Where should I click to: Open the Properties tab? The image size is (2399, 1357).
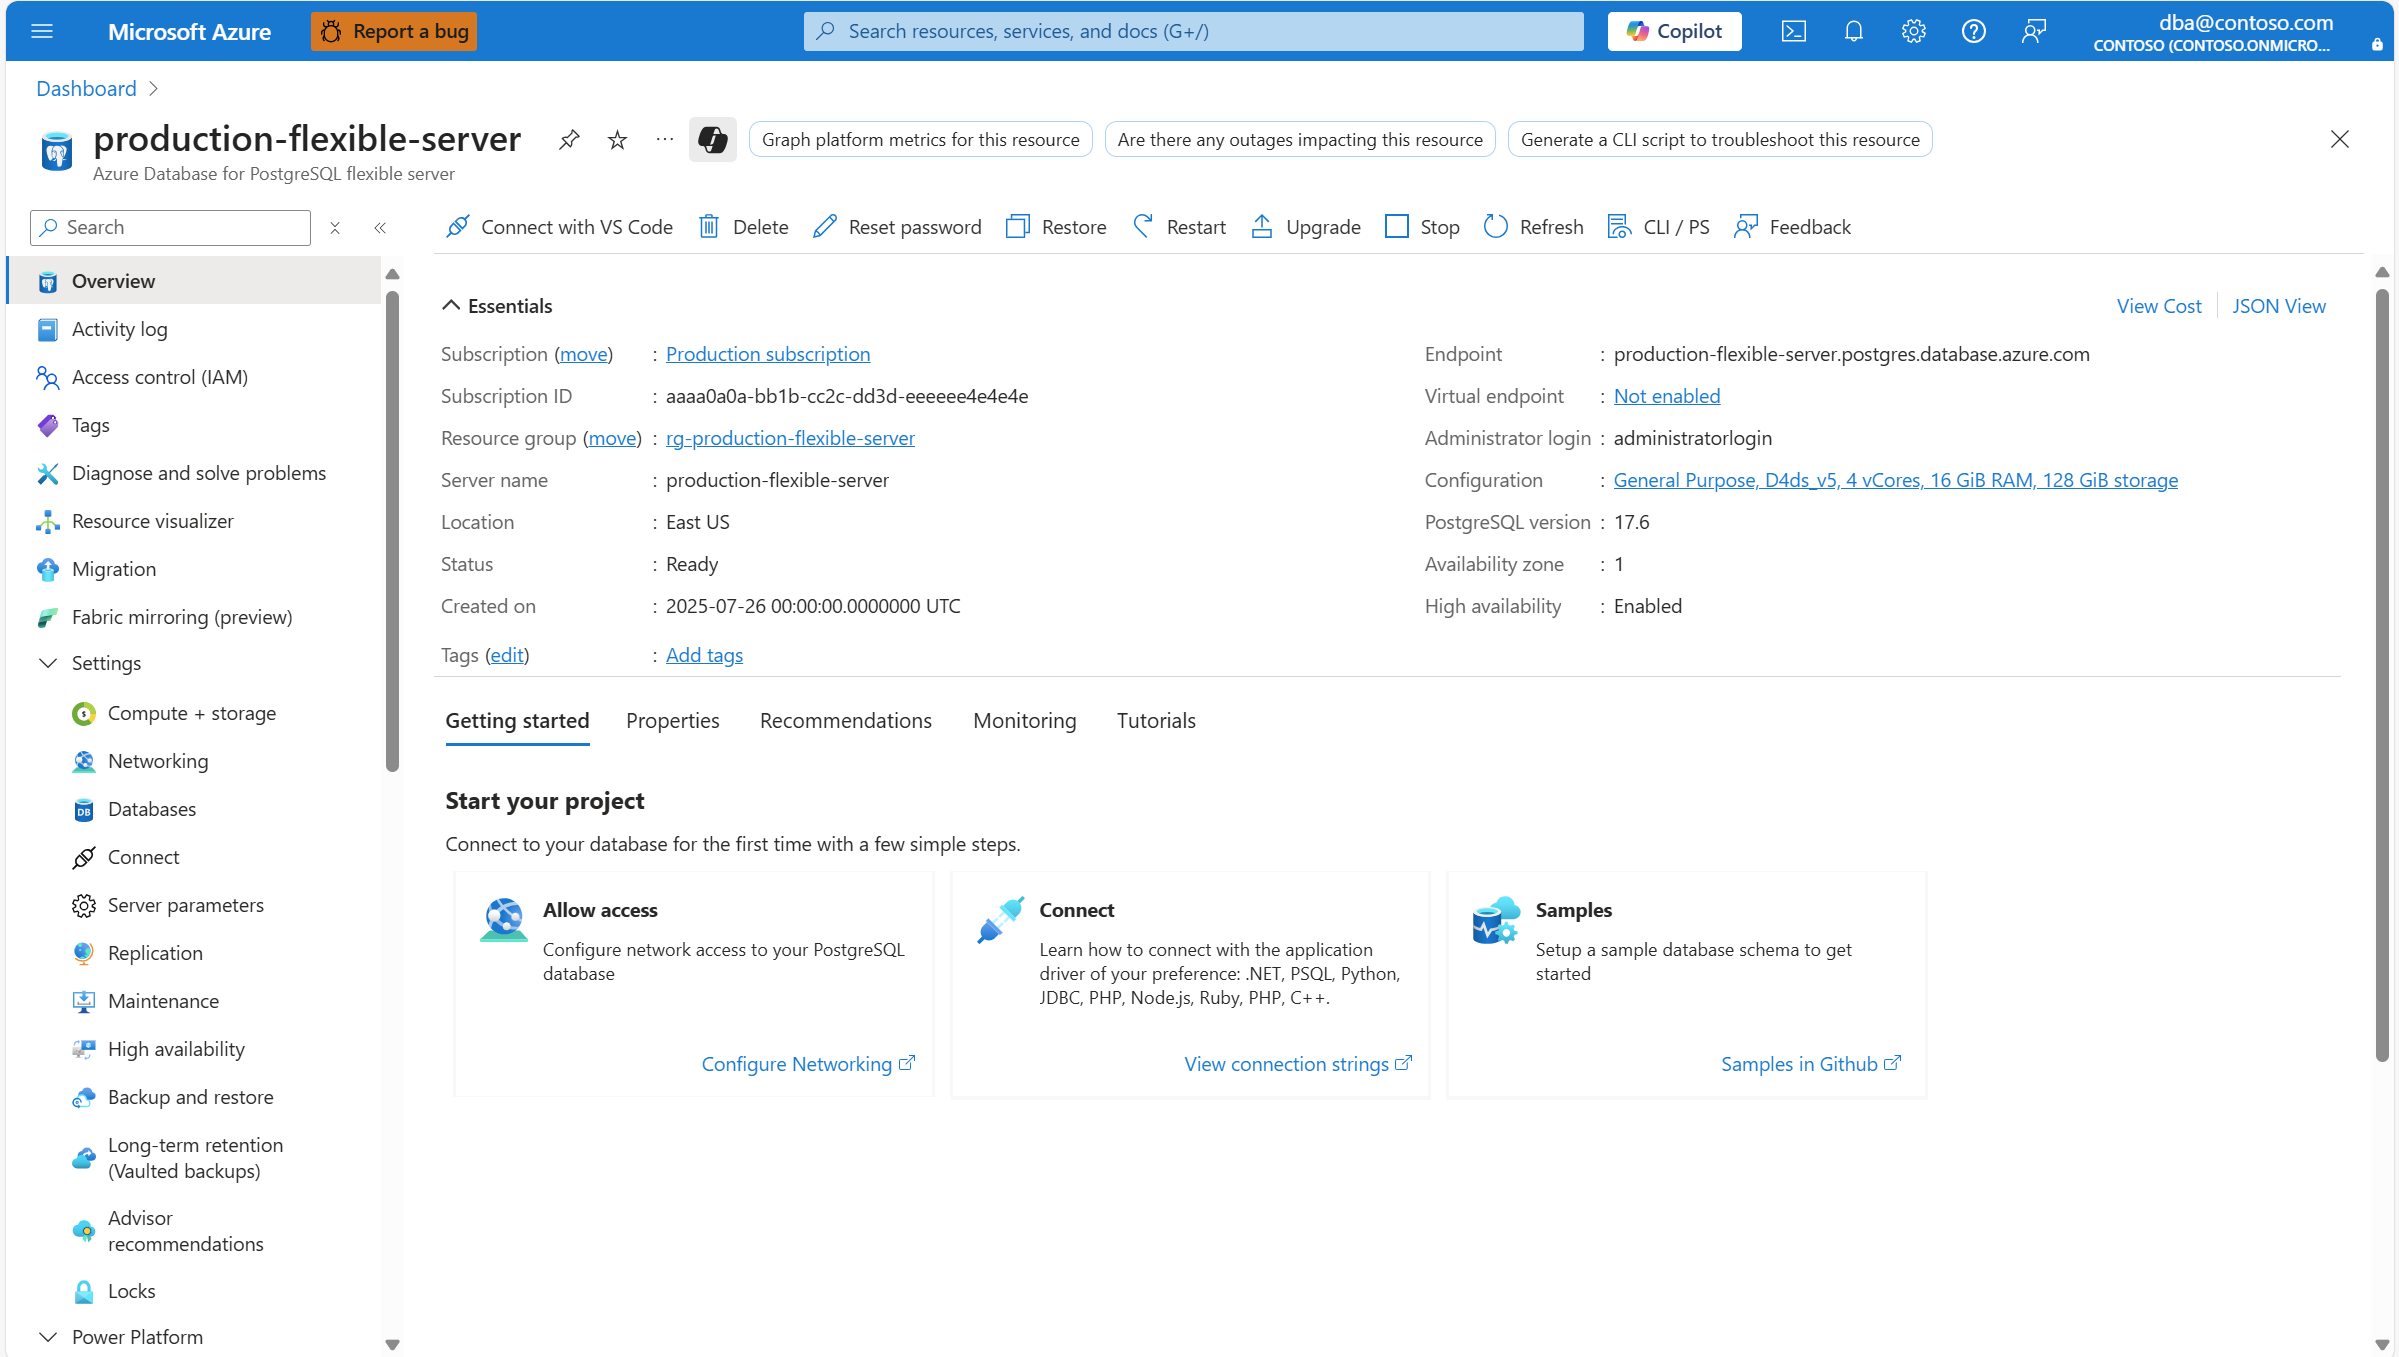672,721
